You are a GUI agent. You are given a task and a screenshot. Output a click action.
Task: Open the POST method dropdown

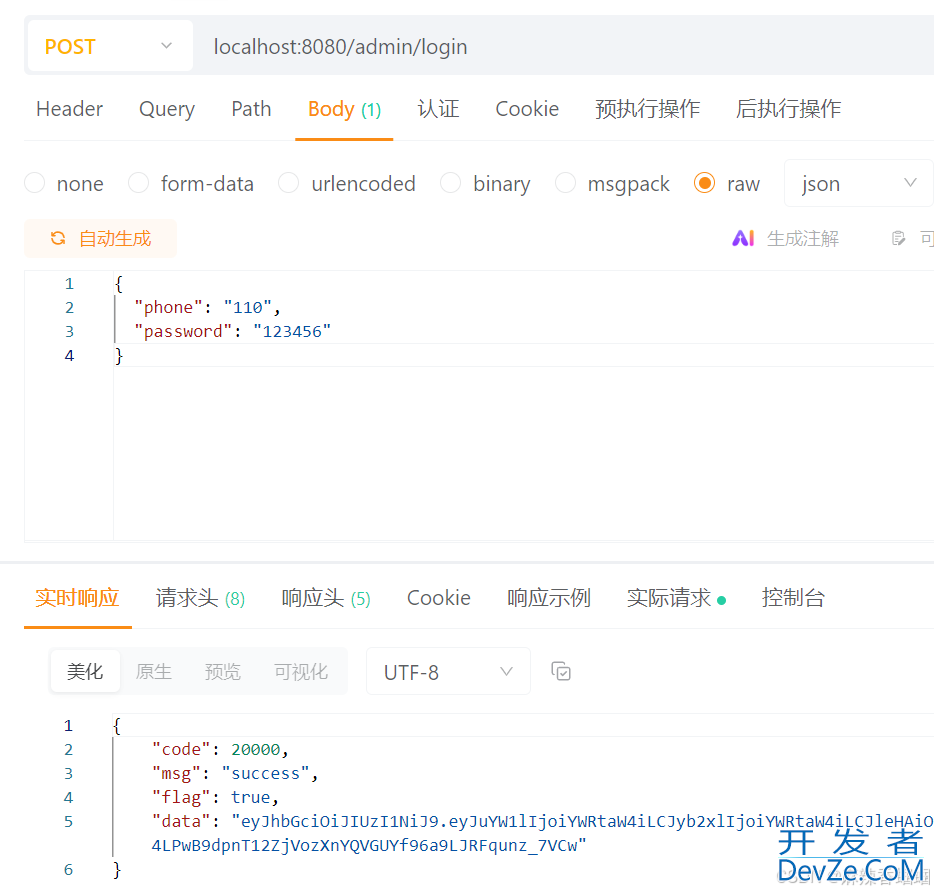[x=110, y=46]
